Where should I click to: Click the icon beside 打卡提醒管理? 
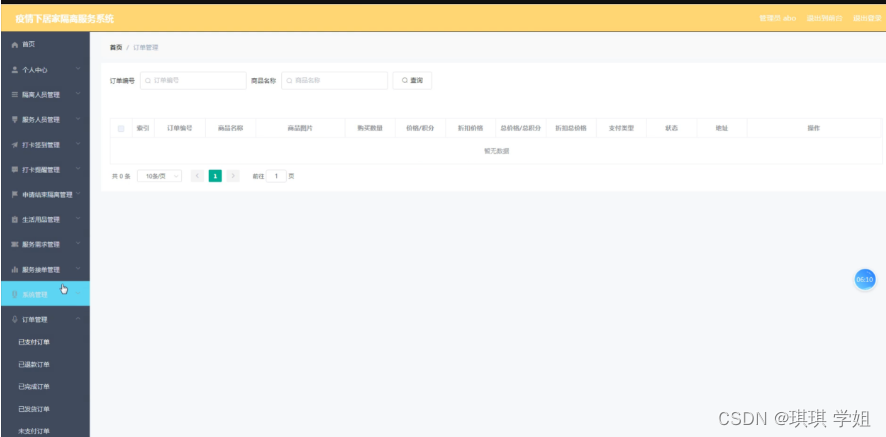point(15,170)
